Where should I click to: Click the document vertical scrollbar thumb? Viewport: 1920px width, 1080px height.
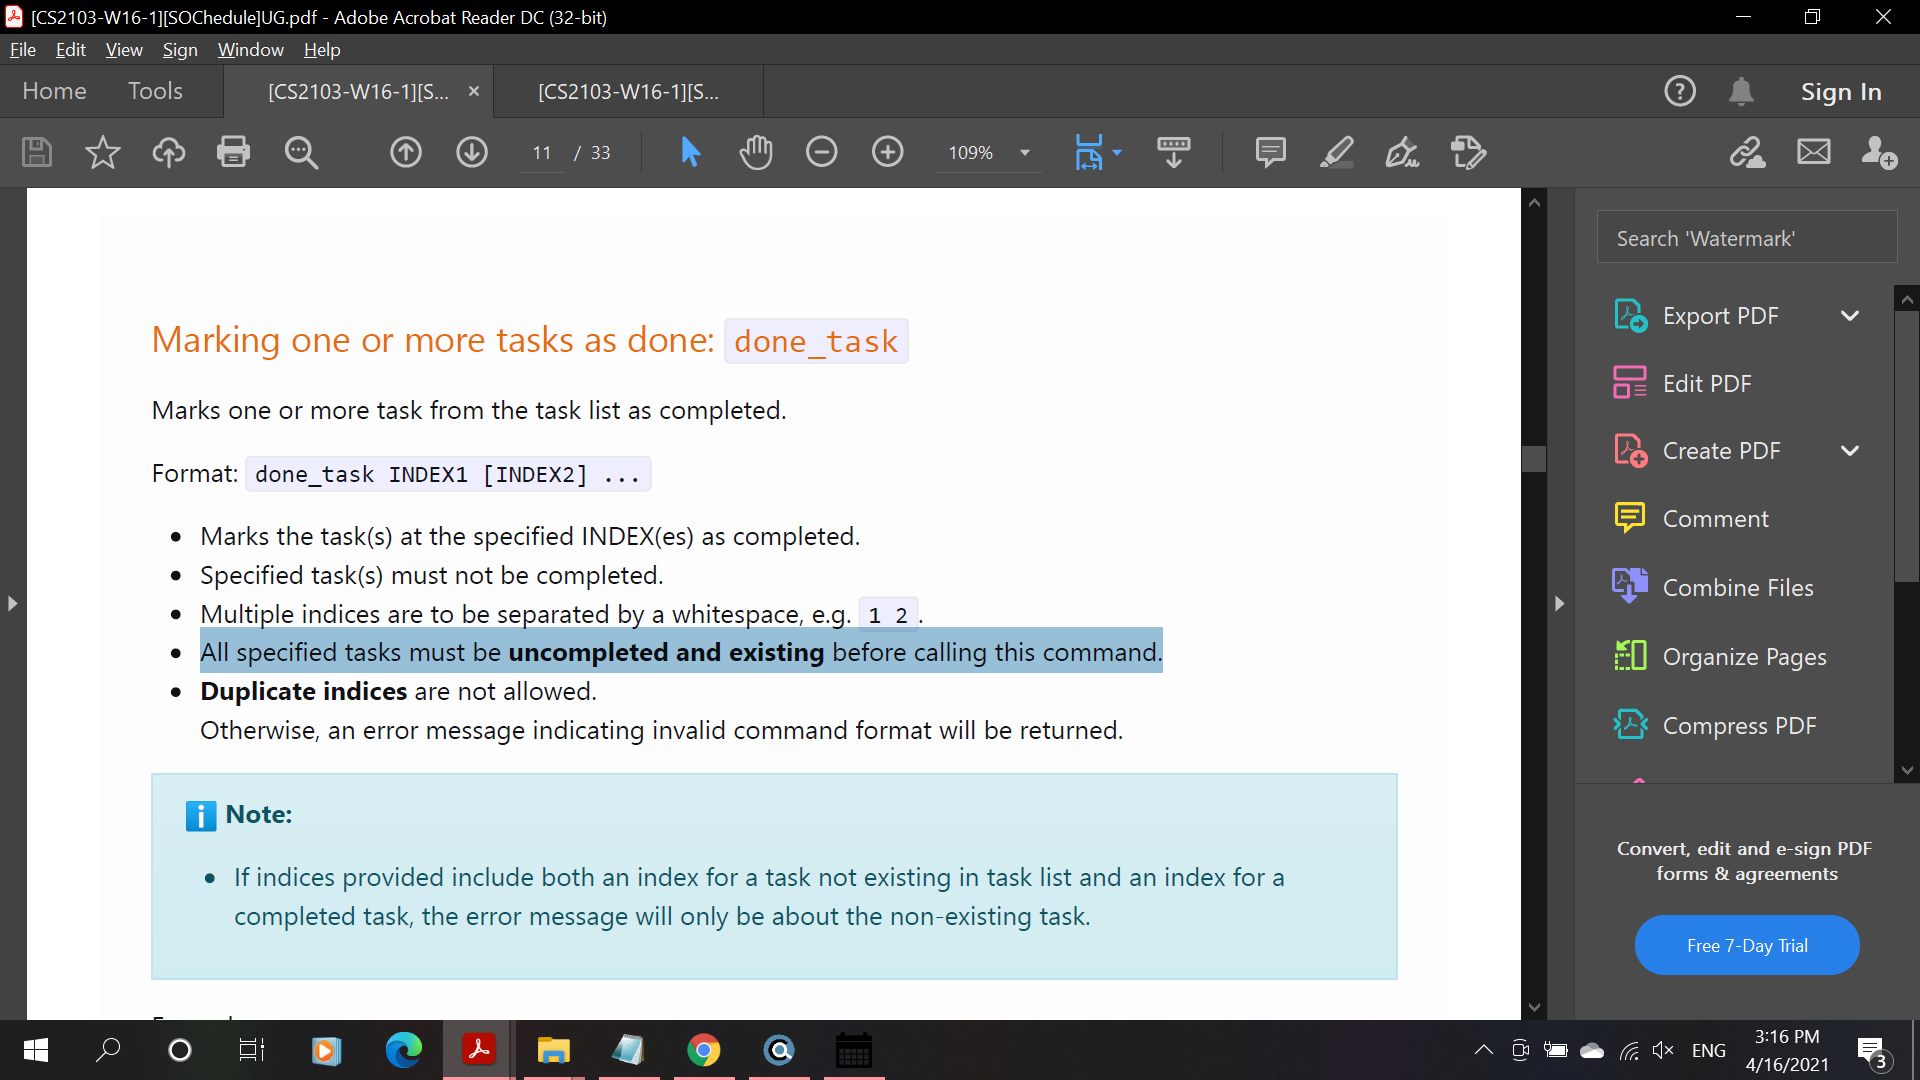tap(1534, 458)
